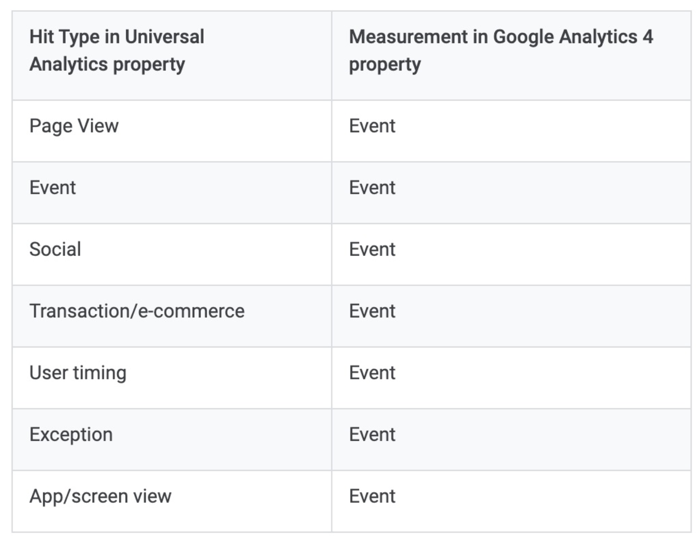Click the GA4 'Event' cell beside Social
This screenshot has width=699, height=540.
(x=372, y=249)
